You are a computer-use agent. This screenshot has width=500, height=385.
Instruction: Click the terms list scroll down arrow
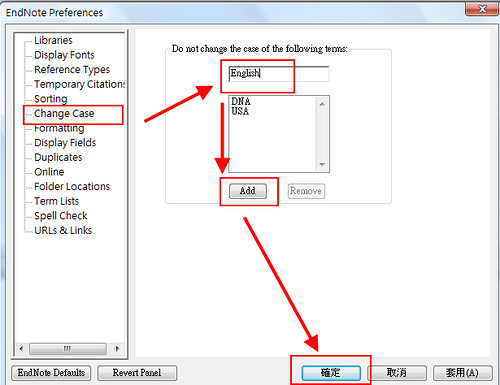point(322,164)
